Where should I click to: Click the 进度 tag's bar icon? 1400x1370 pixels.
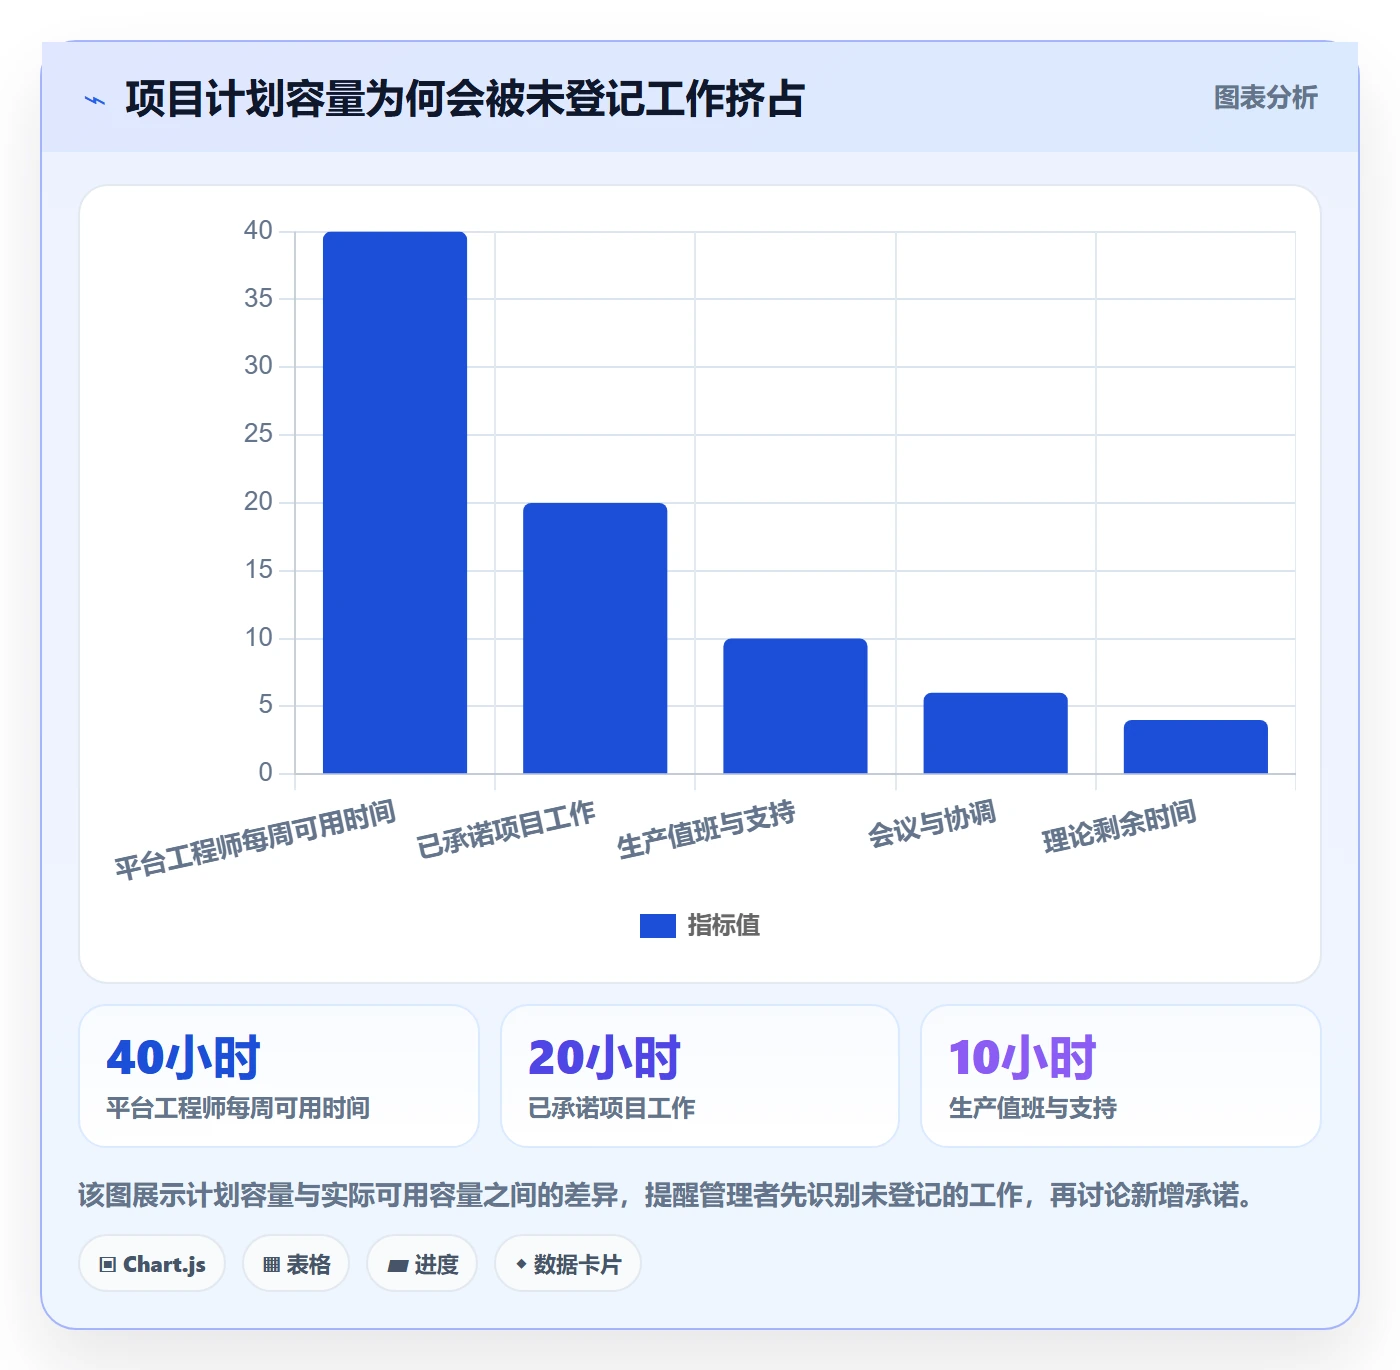click(397, 1266)
